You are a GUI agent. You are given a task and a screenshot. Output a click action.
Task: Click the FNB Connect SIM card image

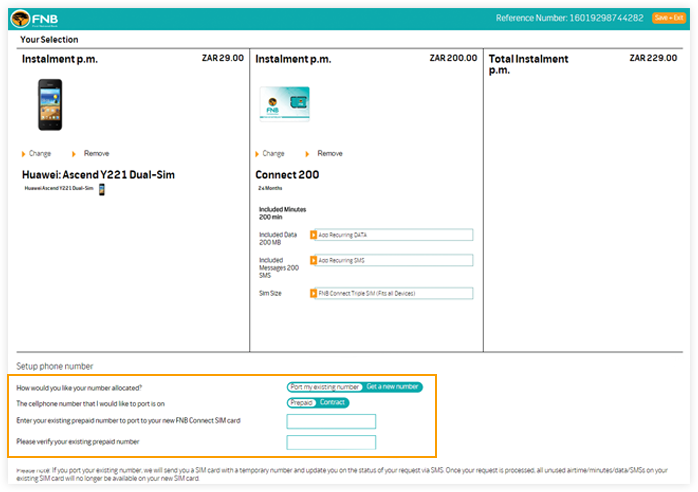(x=284, y=104)
